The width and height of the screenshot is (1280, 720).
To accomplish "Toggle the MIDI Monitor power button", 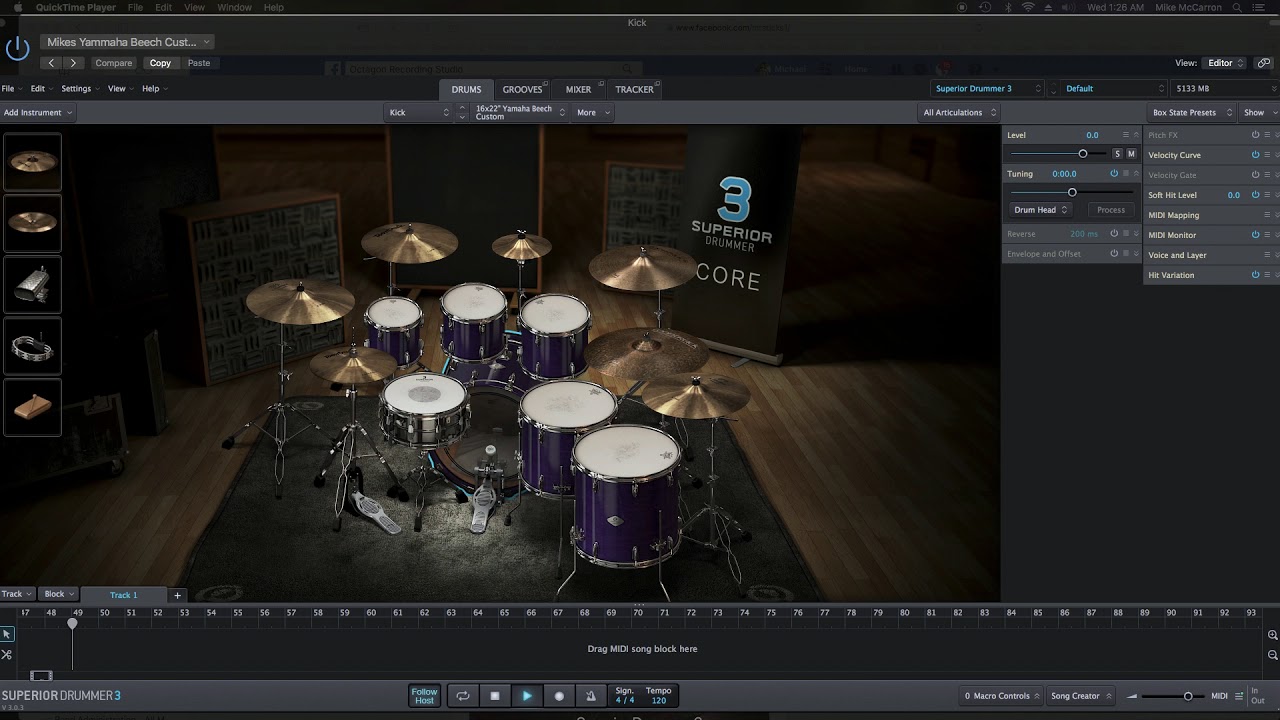I will [1255, 235].
